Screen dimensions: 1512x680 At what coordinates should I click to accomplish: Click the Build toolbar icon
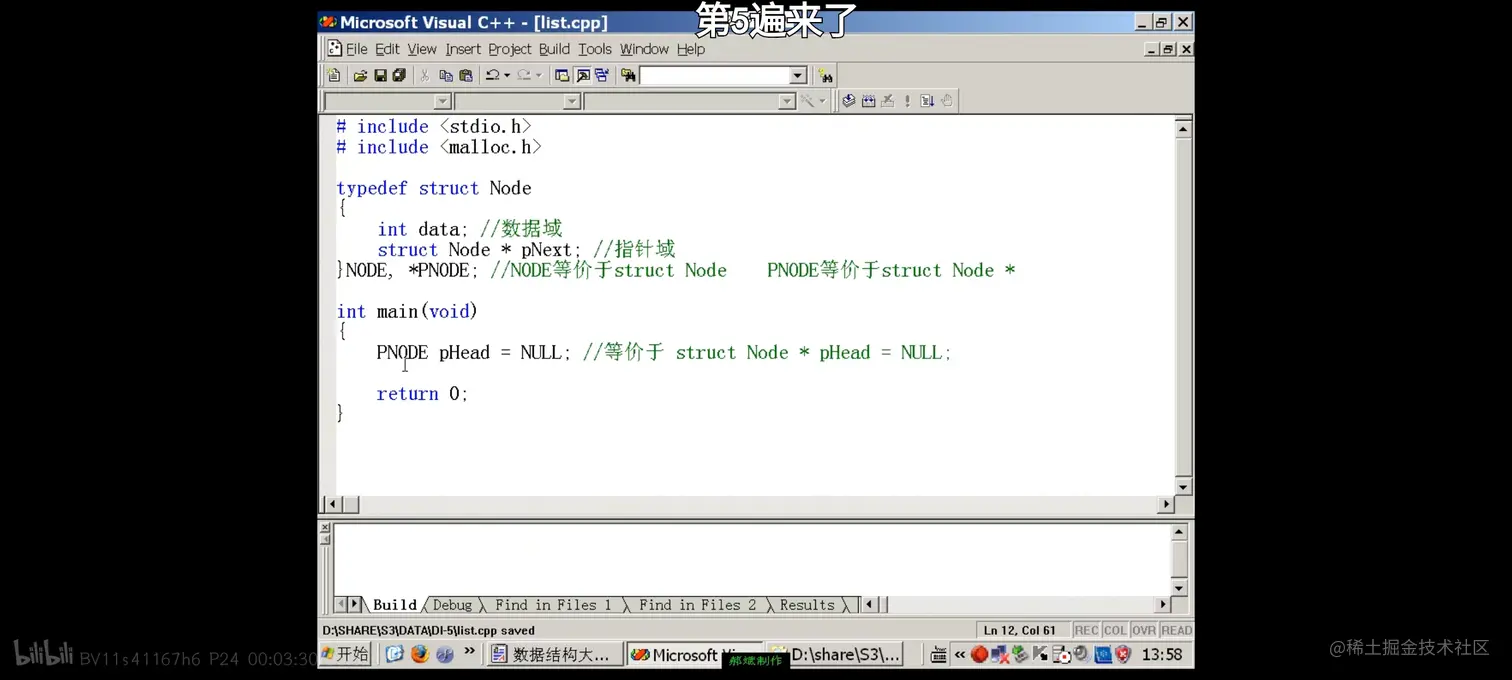(868, 101)
